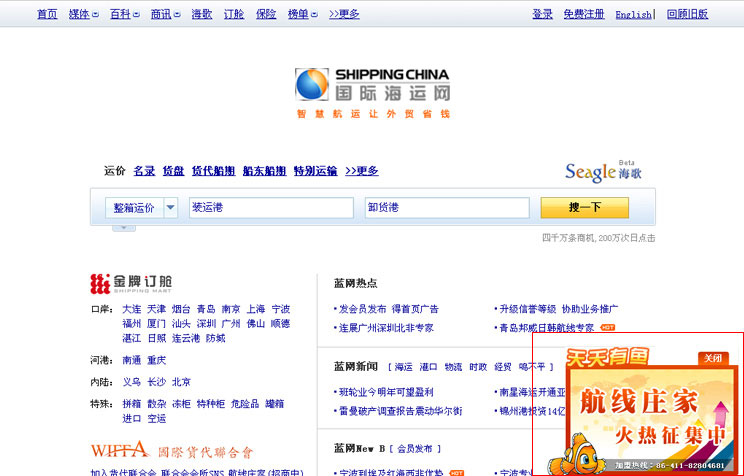Expand the small arrow tab below search bar
Screen dimensions: 744x476
pos(123,228)
